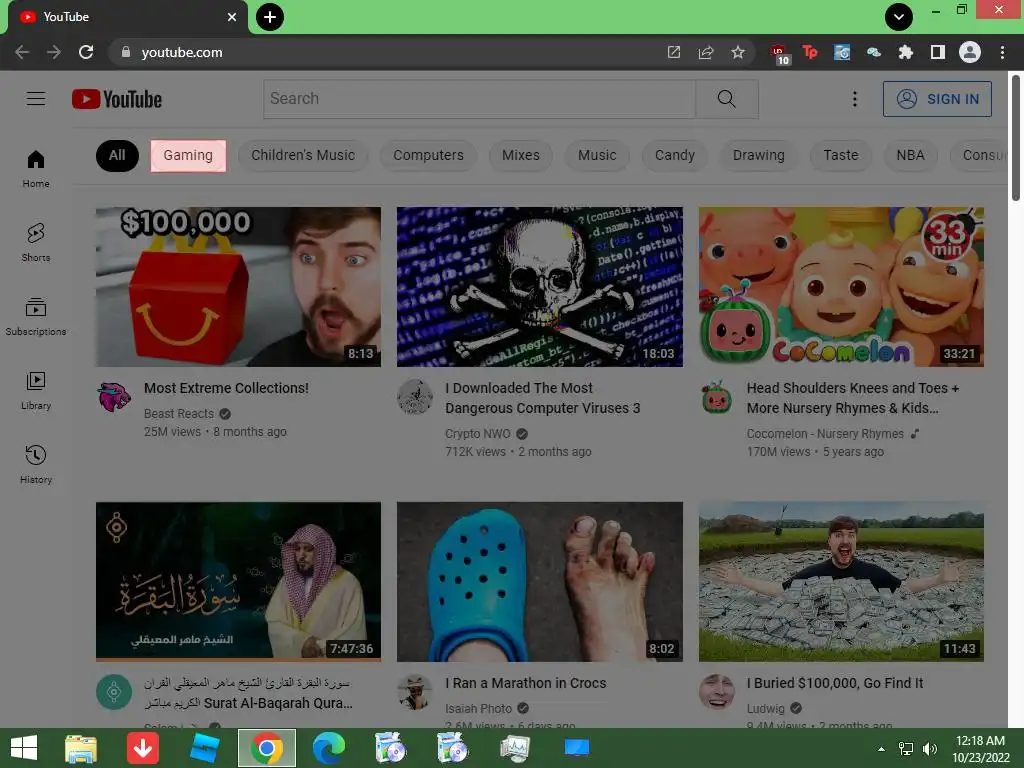Open Shorts in the sidebar

click(36, 242)
